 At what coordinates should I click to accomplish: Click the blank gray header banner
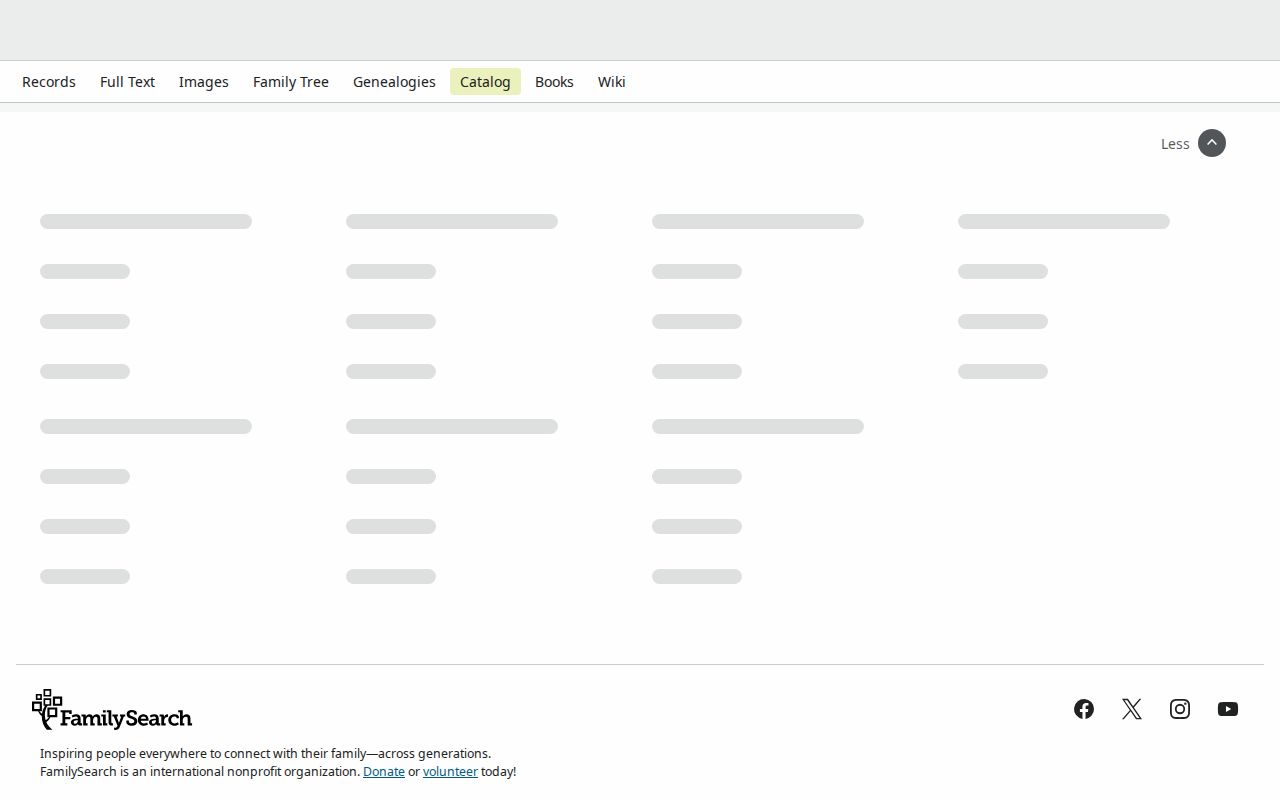[x=640, y=30]
